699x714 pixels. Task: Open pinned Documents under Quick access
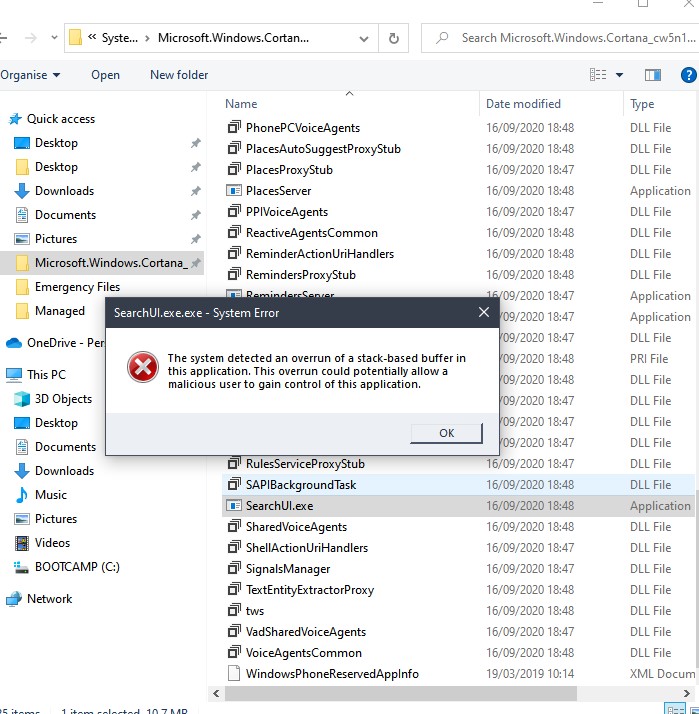click(65, 215)
